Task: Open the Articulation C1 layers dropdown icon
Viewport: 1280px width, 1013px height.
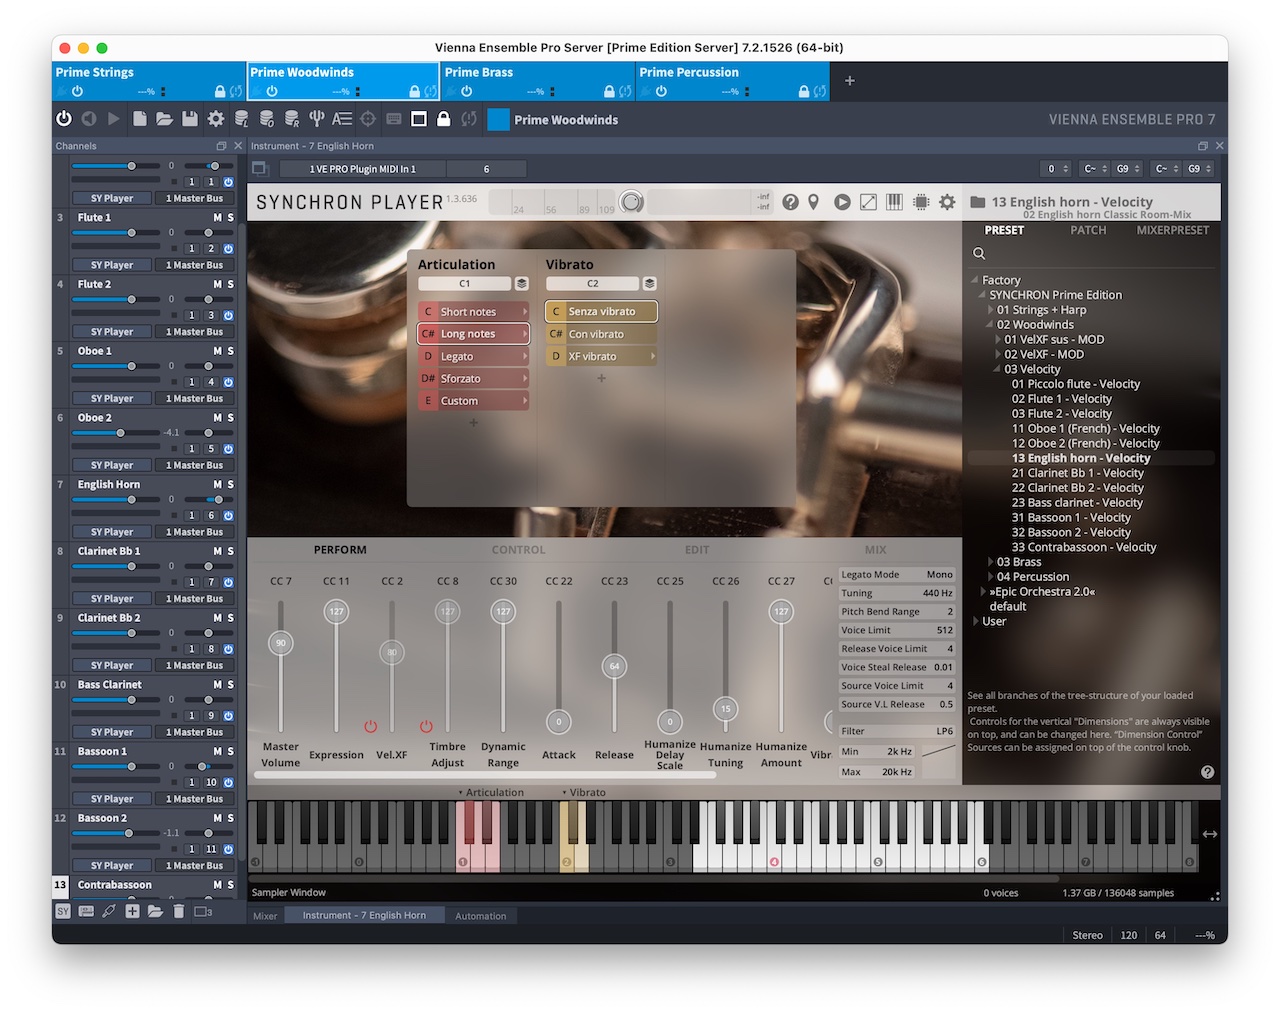Action: [521, 284]
